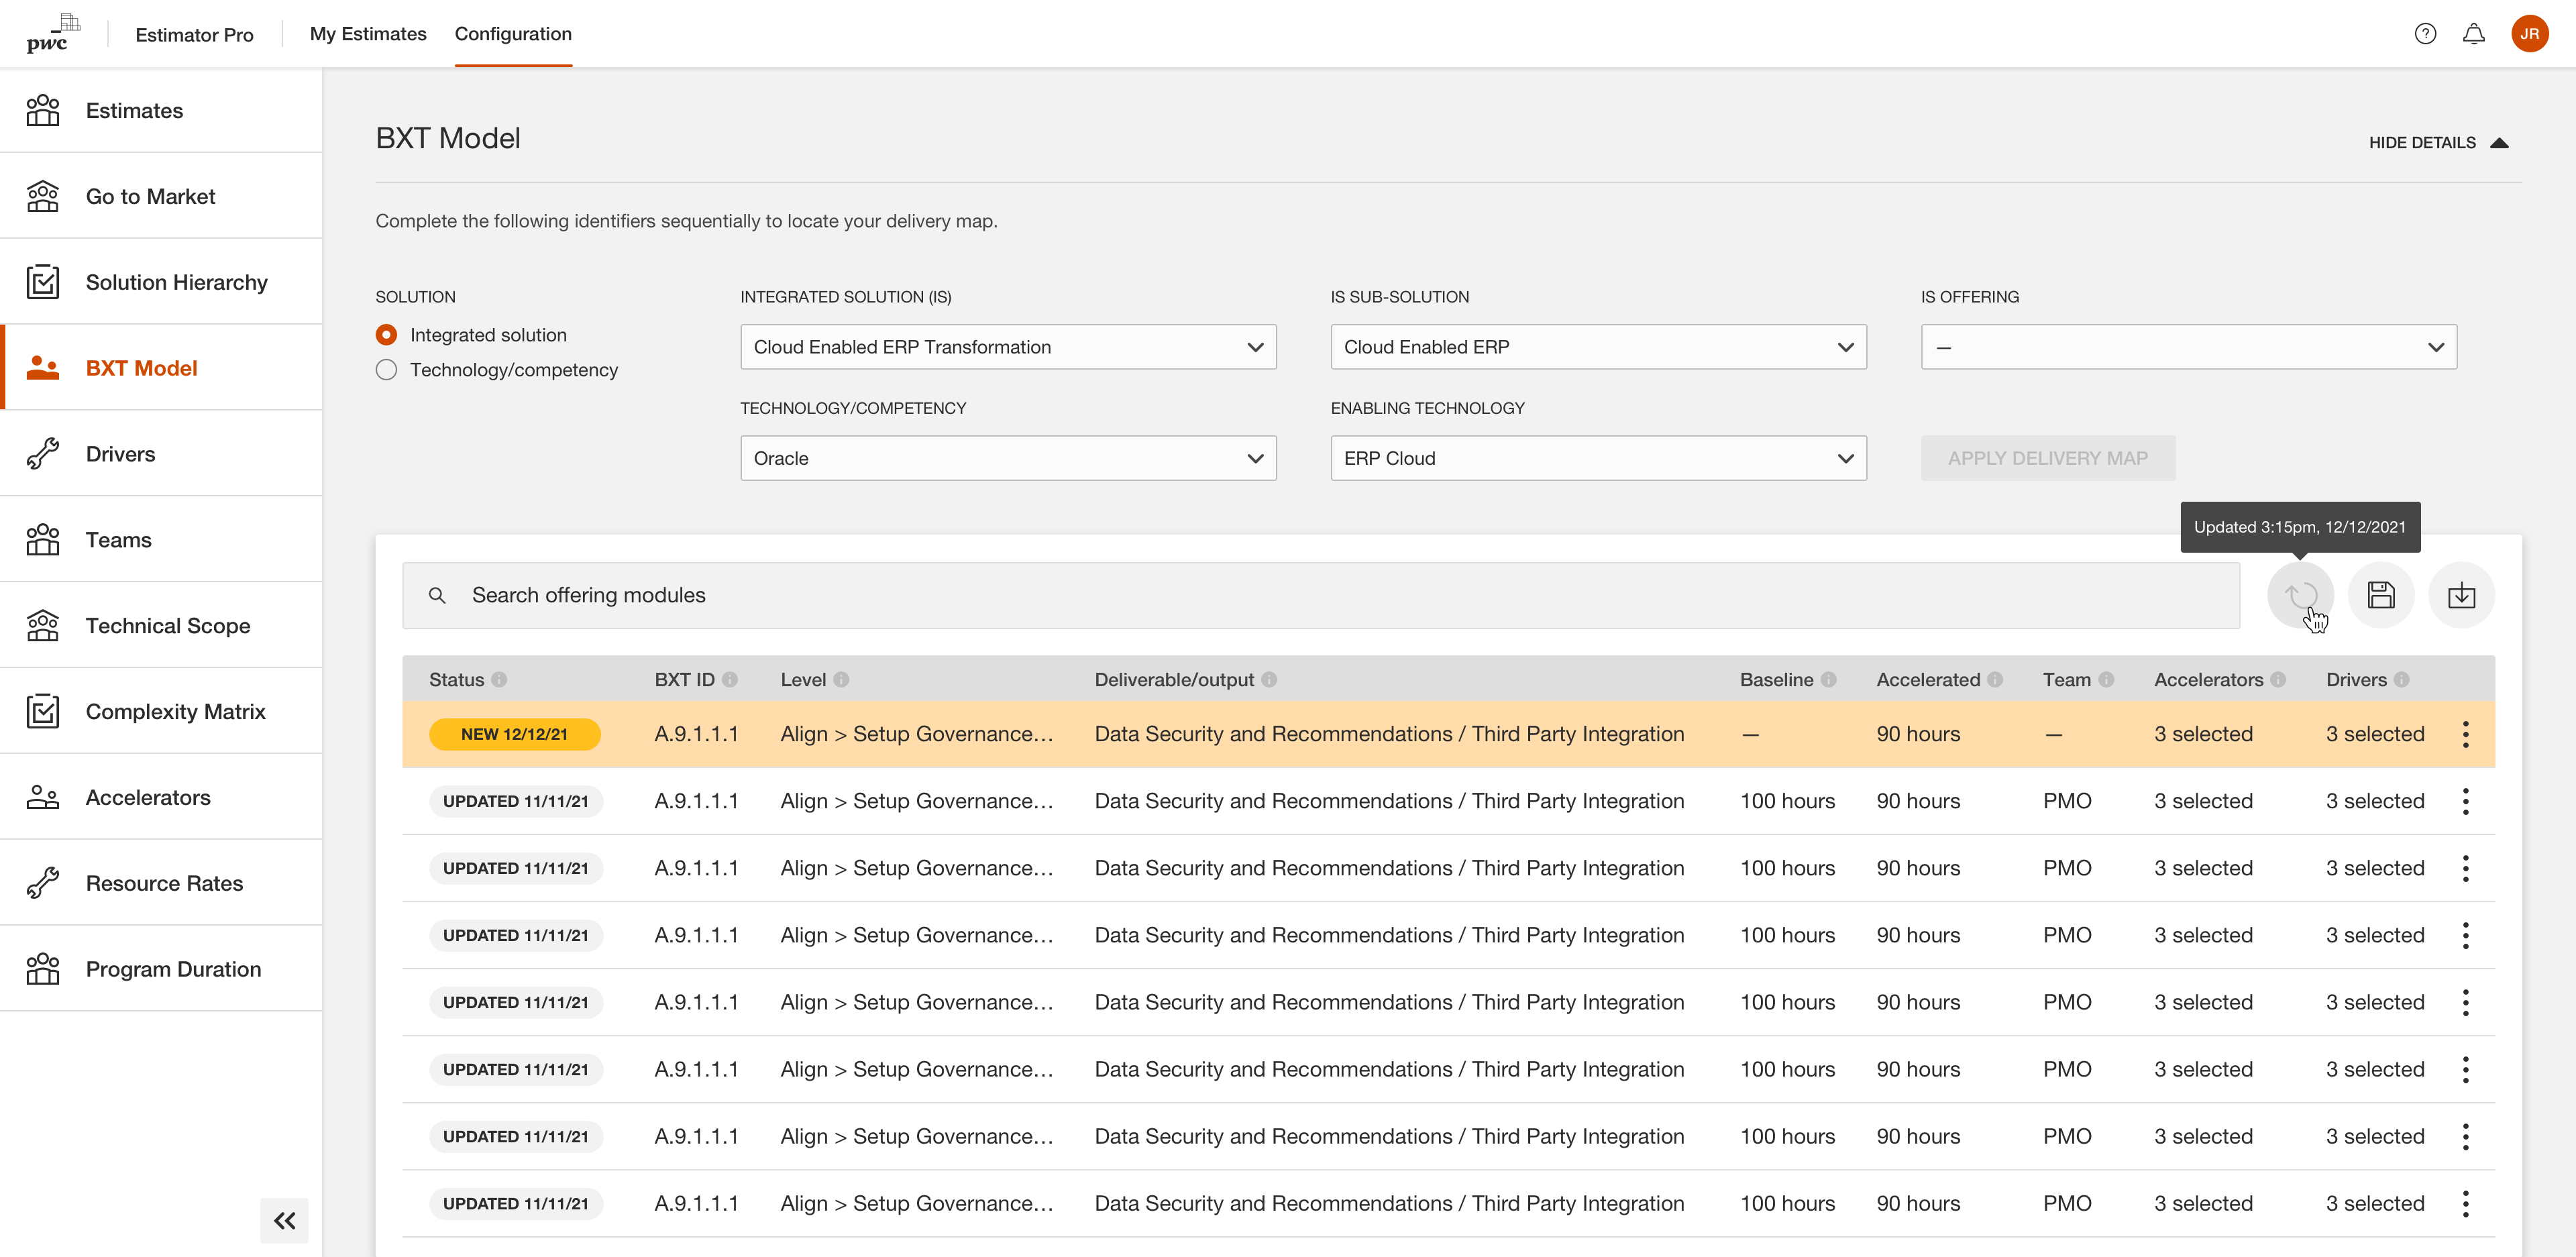Click Align > Setup Governance in NEW row

(917, 734)
